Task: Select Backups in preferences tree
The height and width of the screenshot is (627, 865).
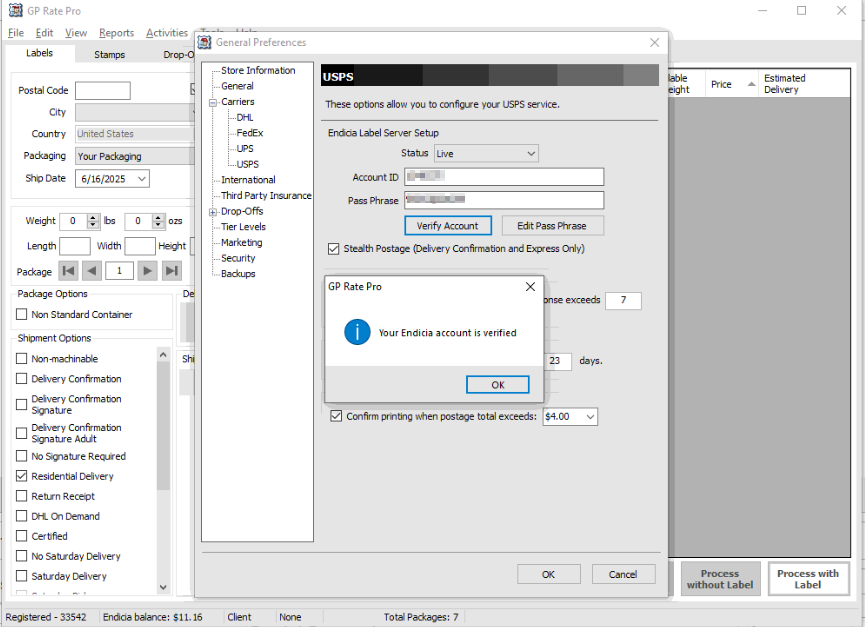Action: click(x=238, y=274)
